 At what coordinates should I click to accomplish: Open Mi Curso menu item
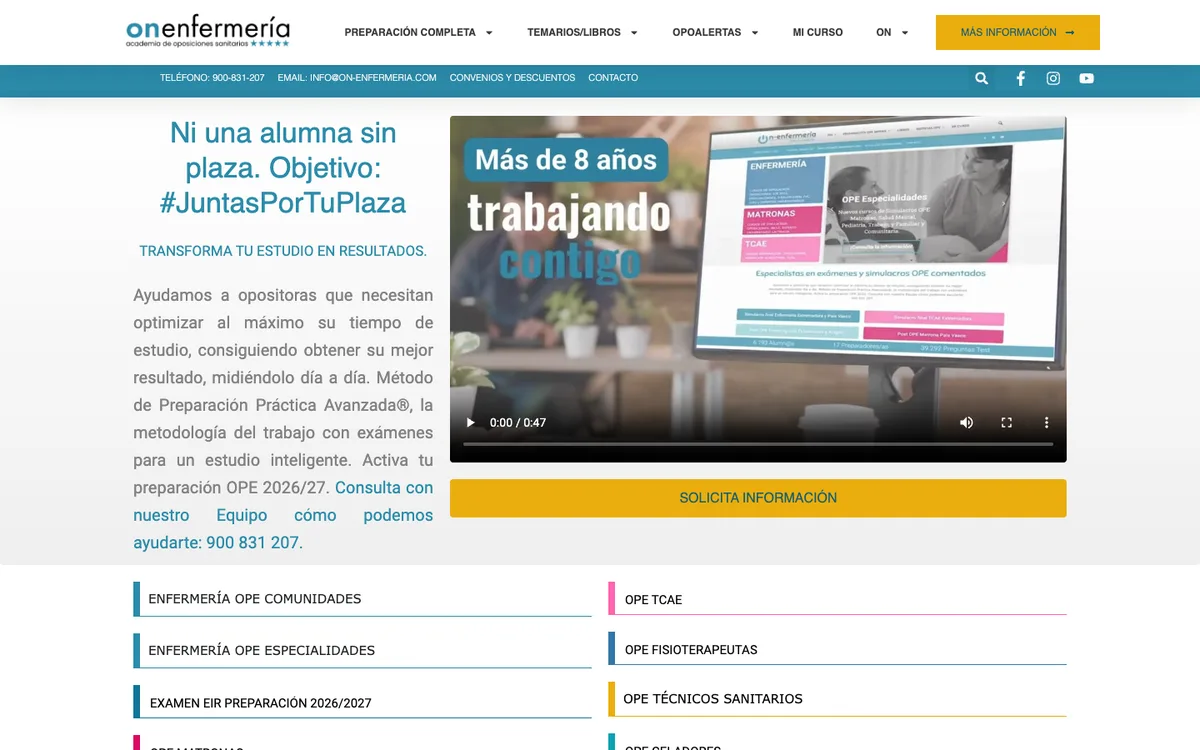point(818,33)
